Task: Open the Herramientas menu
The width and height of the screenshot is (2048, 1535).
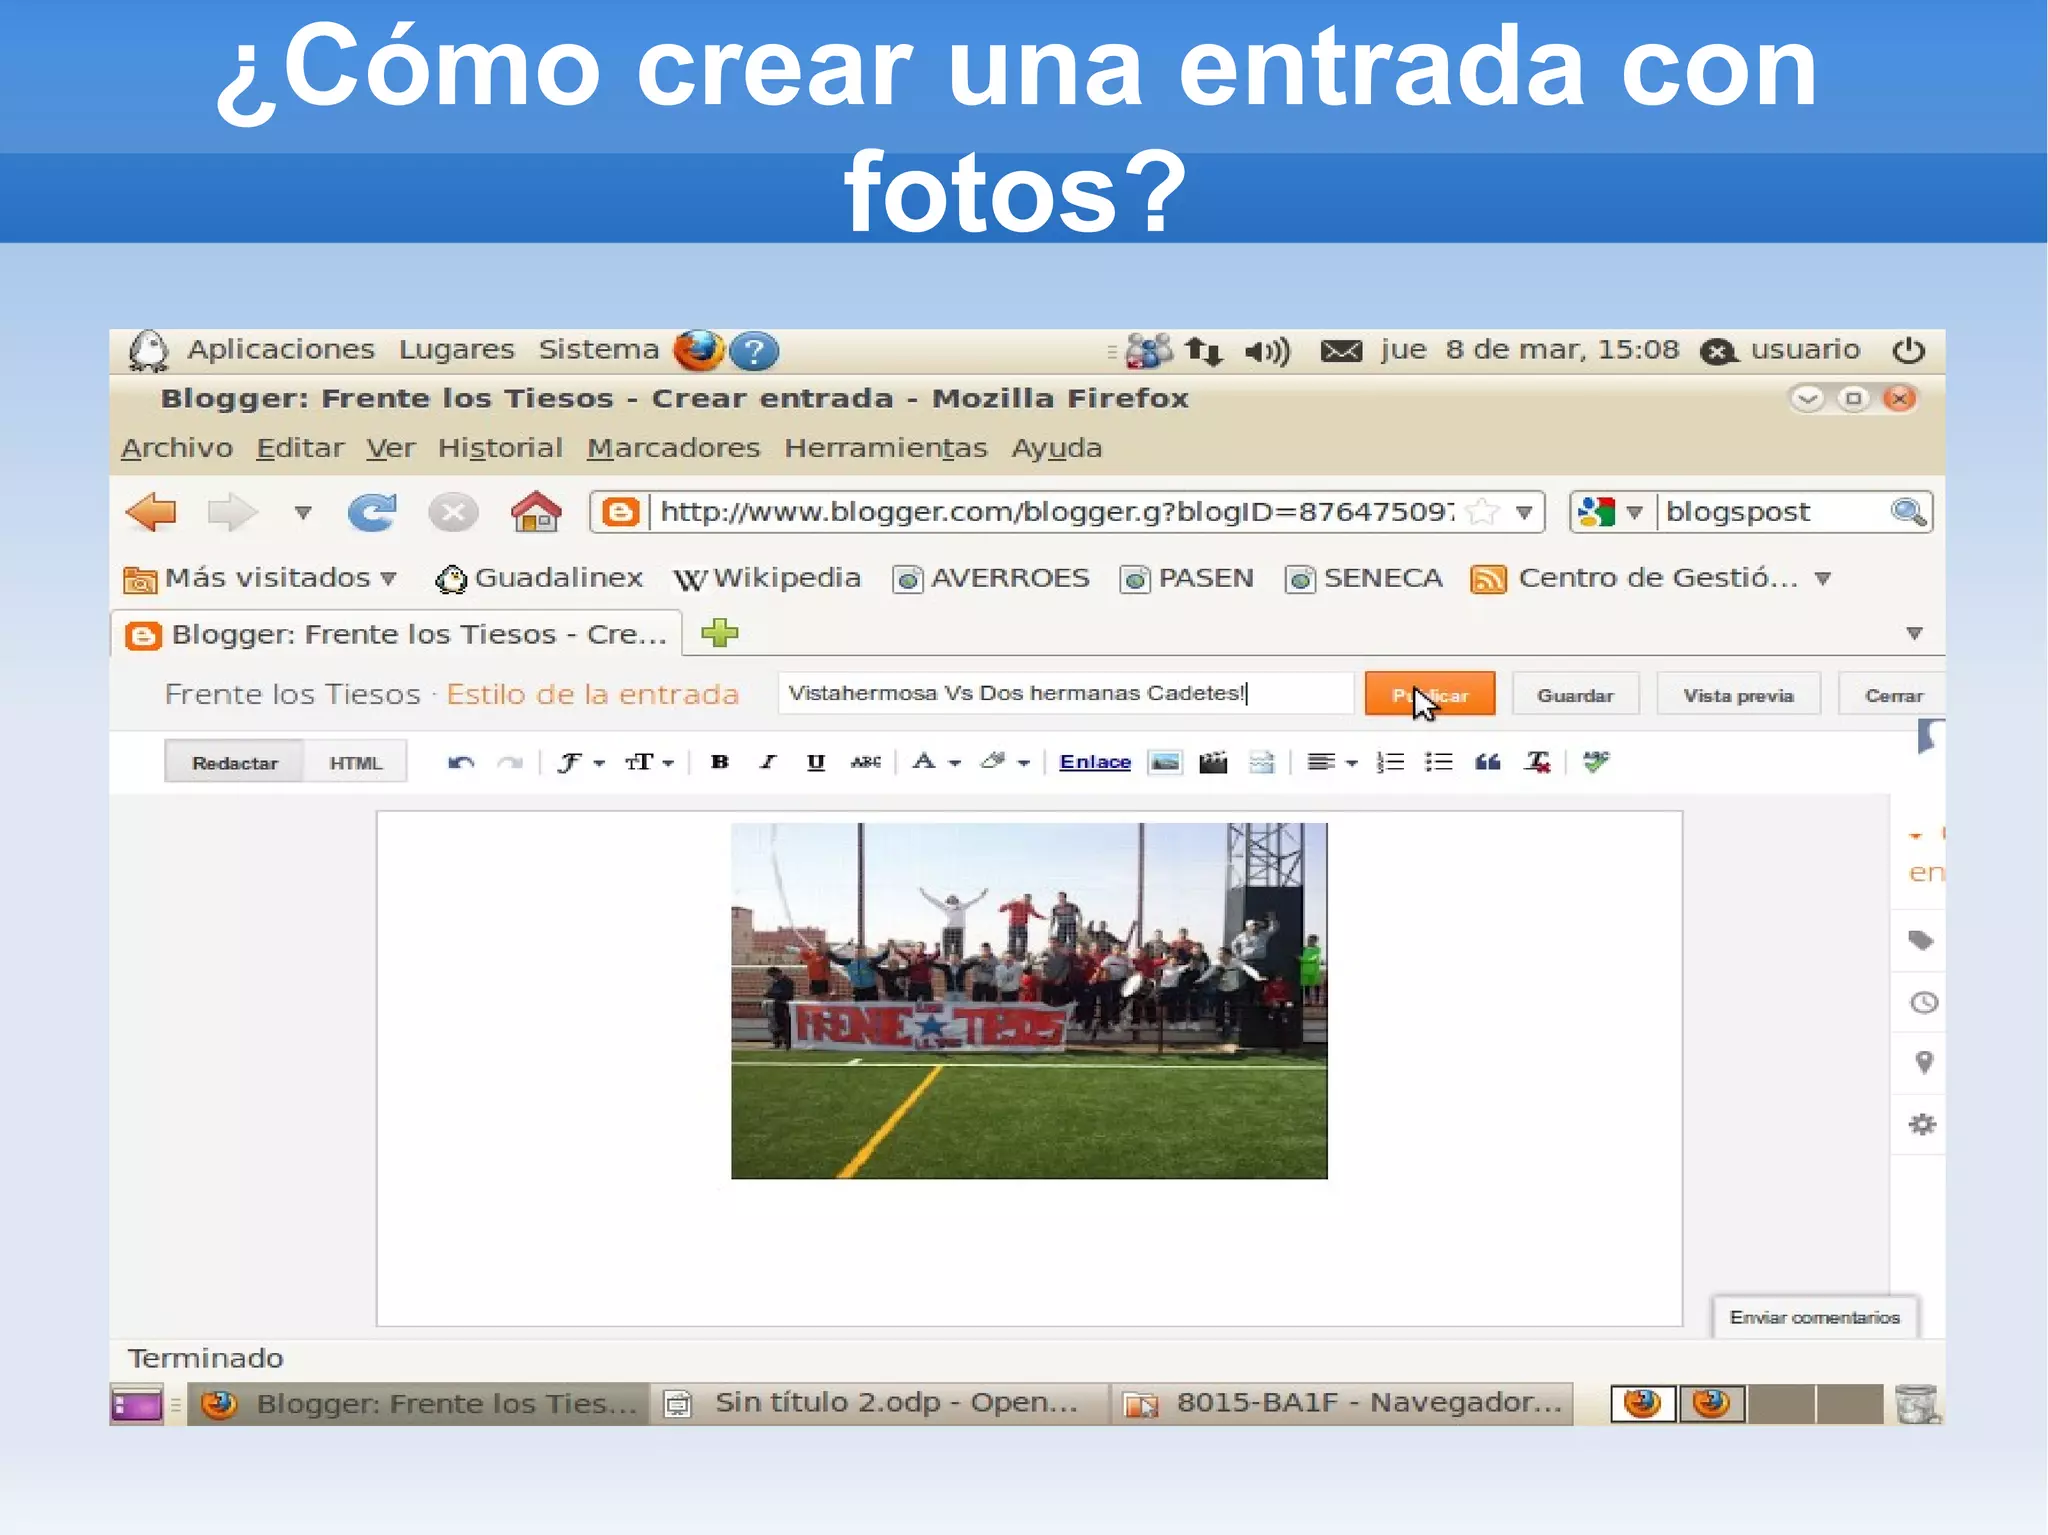Action: pyautogui.click(x=885, y=448)
